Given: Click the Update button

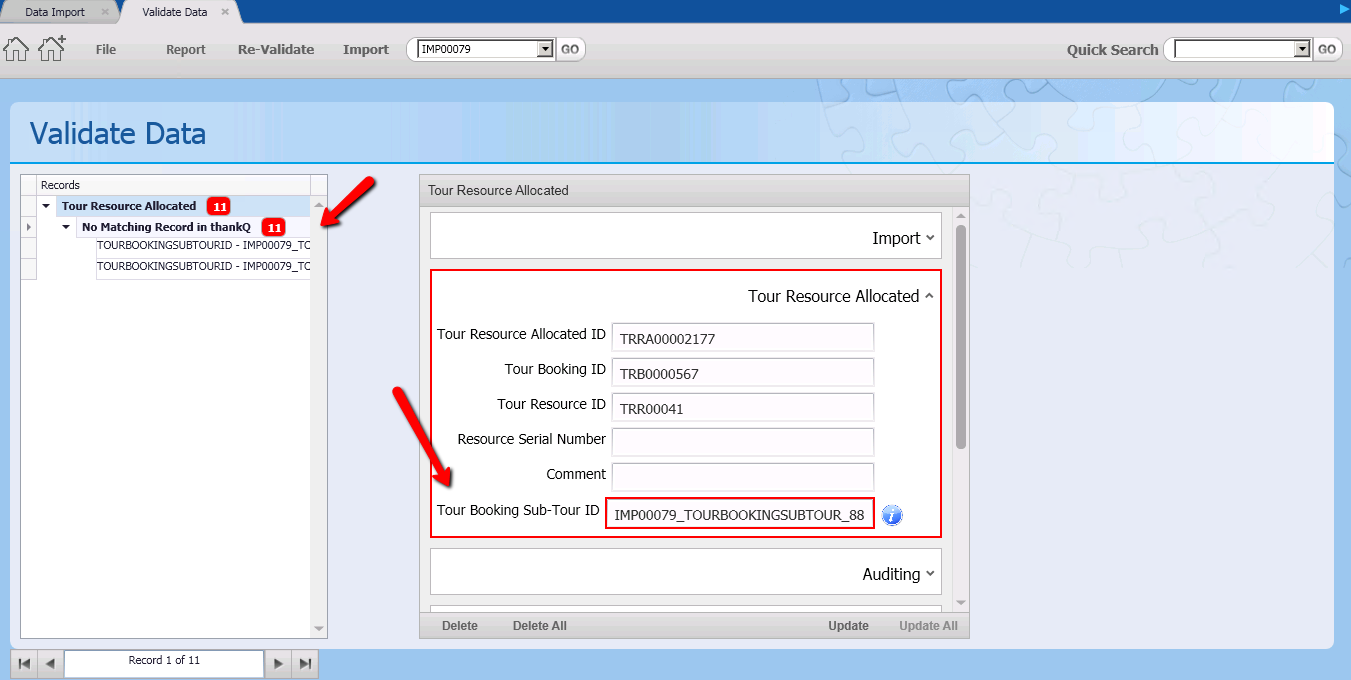Looking at the screenshot, I should [x=848, y=626].
